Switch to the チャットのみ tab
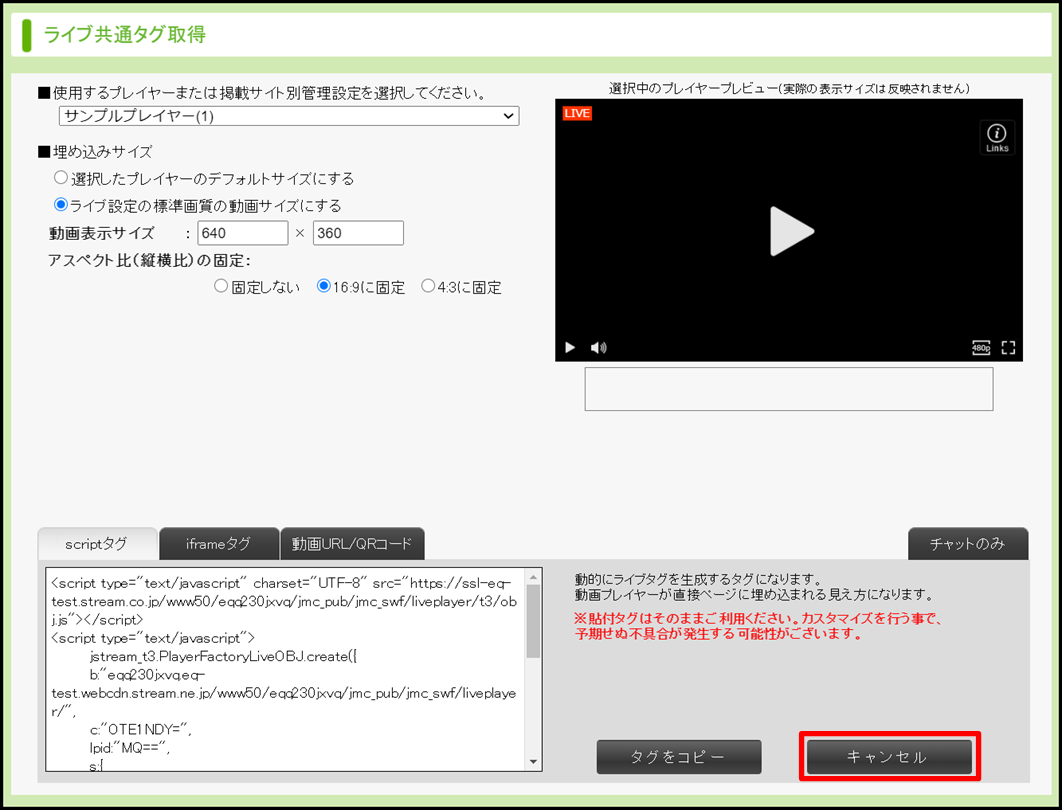The height and width of the screenshot is (810, 1062). pos(967,544)
